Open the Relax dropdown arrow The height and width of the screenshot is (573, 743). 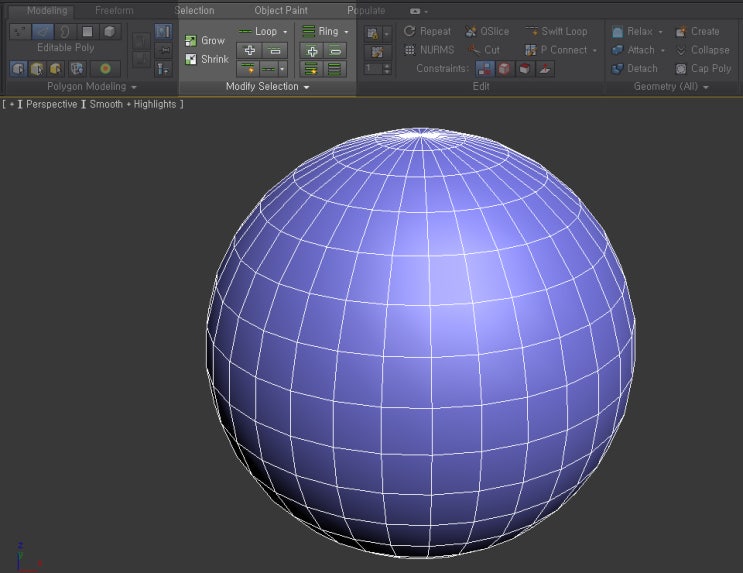point(660,32)
